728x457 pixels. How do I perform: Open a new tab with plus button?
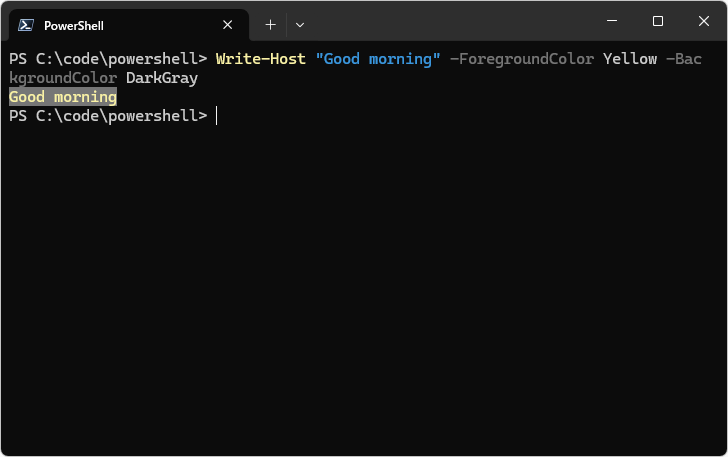click(270, 24)
